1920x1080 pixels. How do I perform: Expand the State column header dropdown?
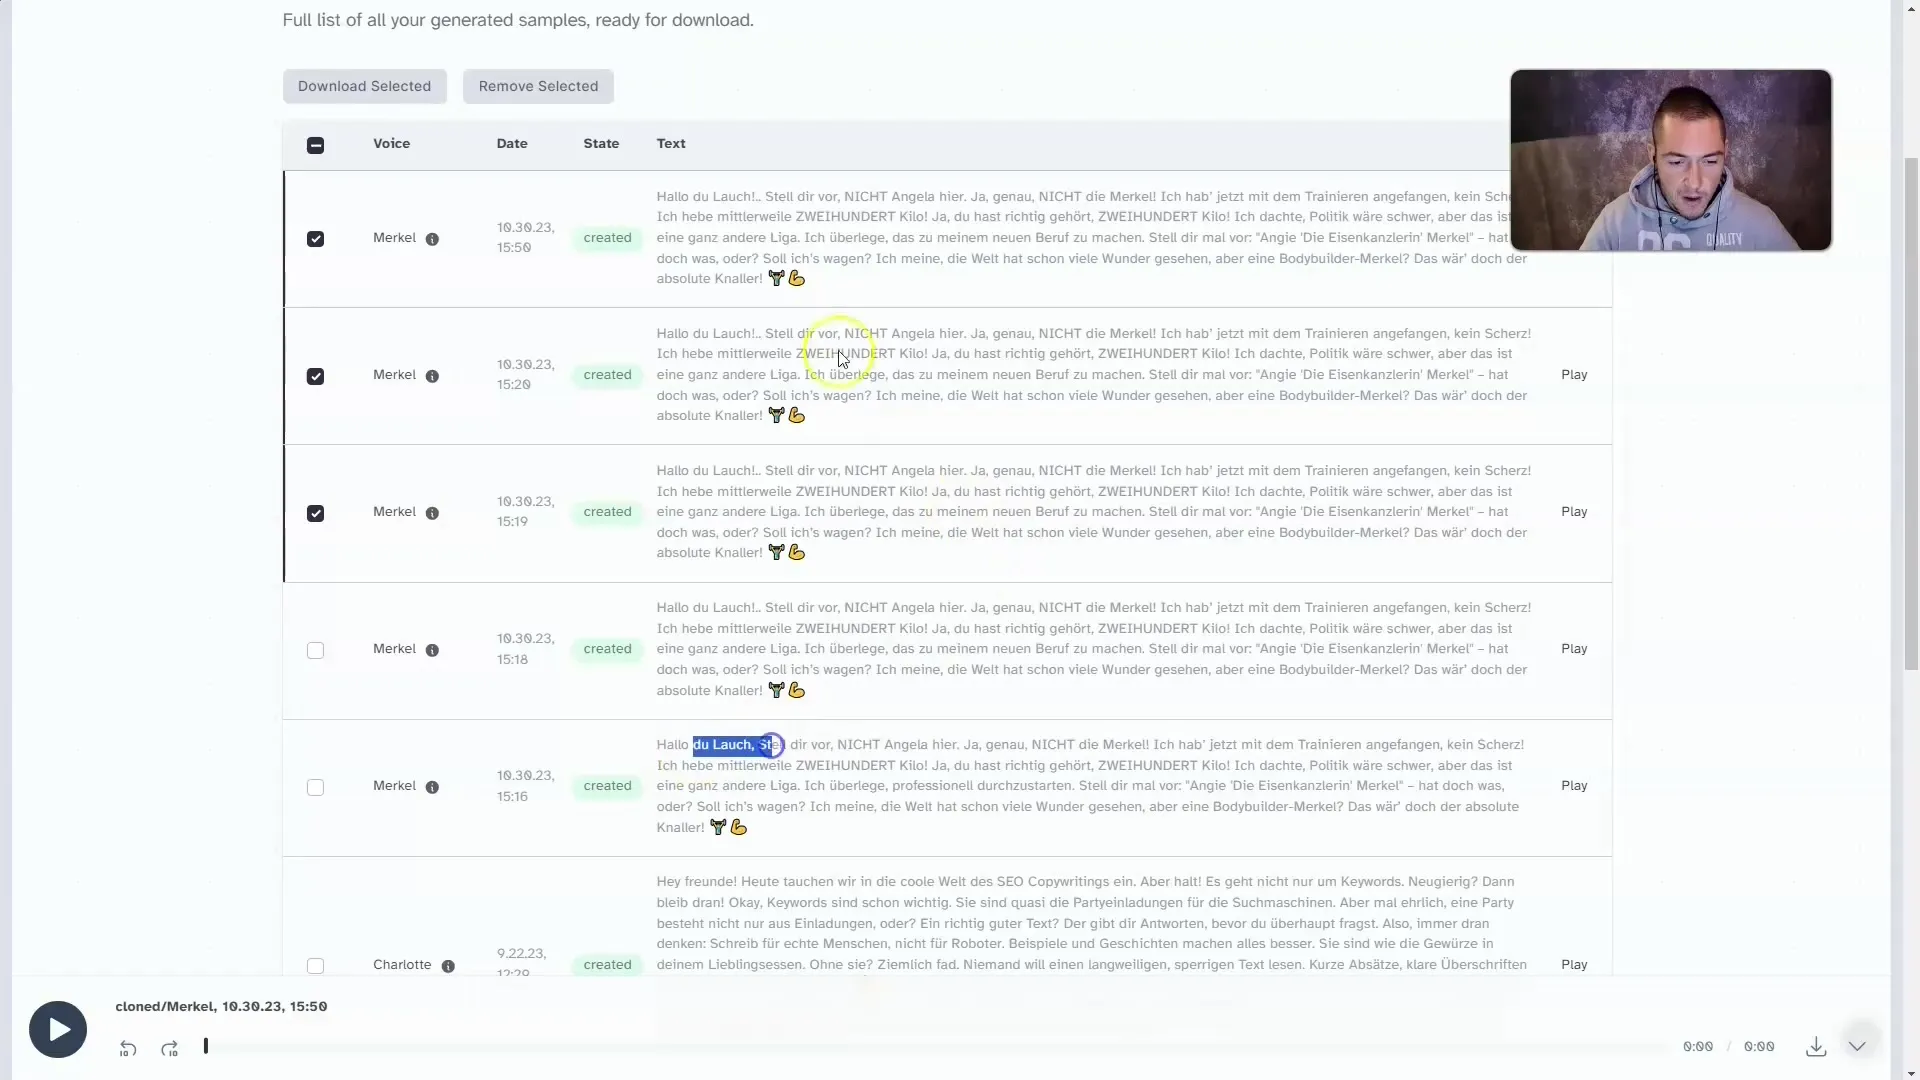(x=601, y=142)
